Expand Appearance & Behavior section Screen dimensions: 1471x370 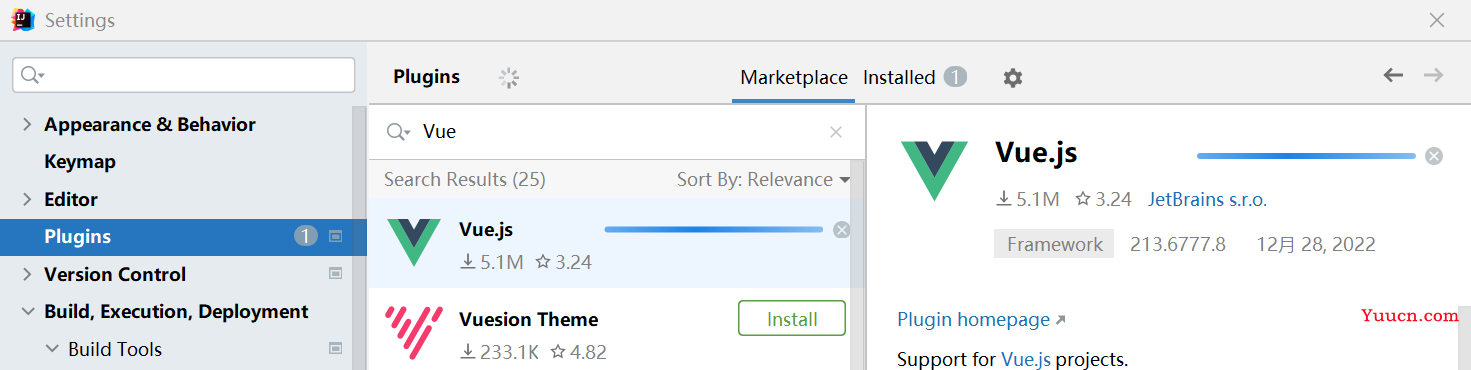(x=27, y=125)
